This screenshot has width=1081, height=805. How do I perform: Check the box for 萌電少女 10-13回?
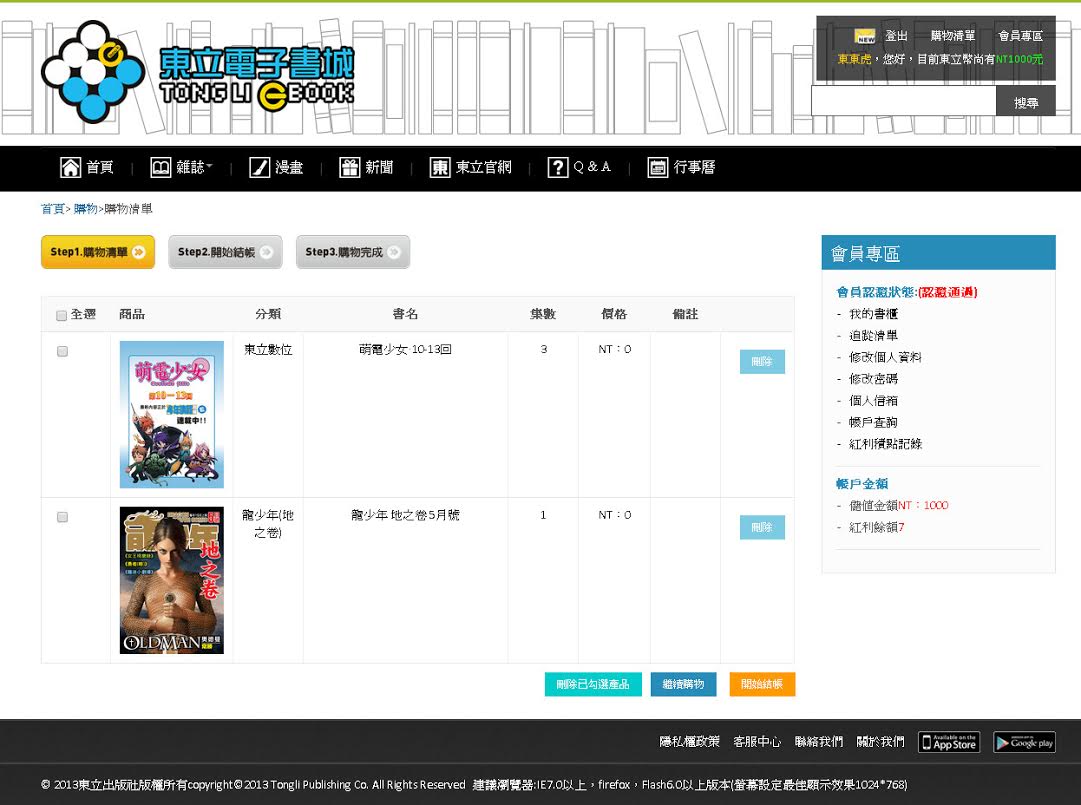[62, 351]
